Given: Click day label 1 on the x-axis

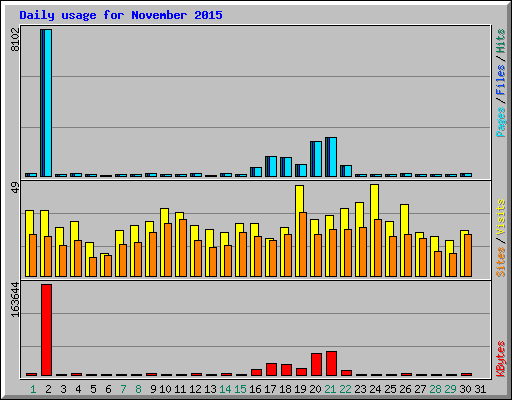Looking at the screenshot, I should [33, 389].
